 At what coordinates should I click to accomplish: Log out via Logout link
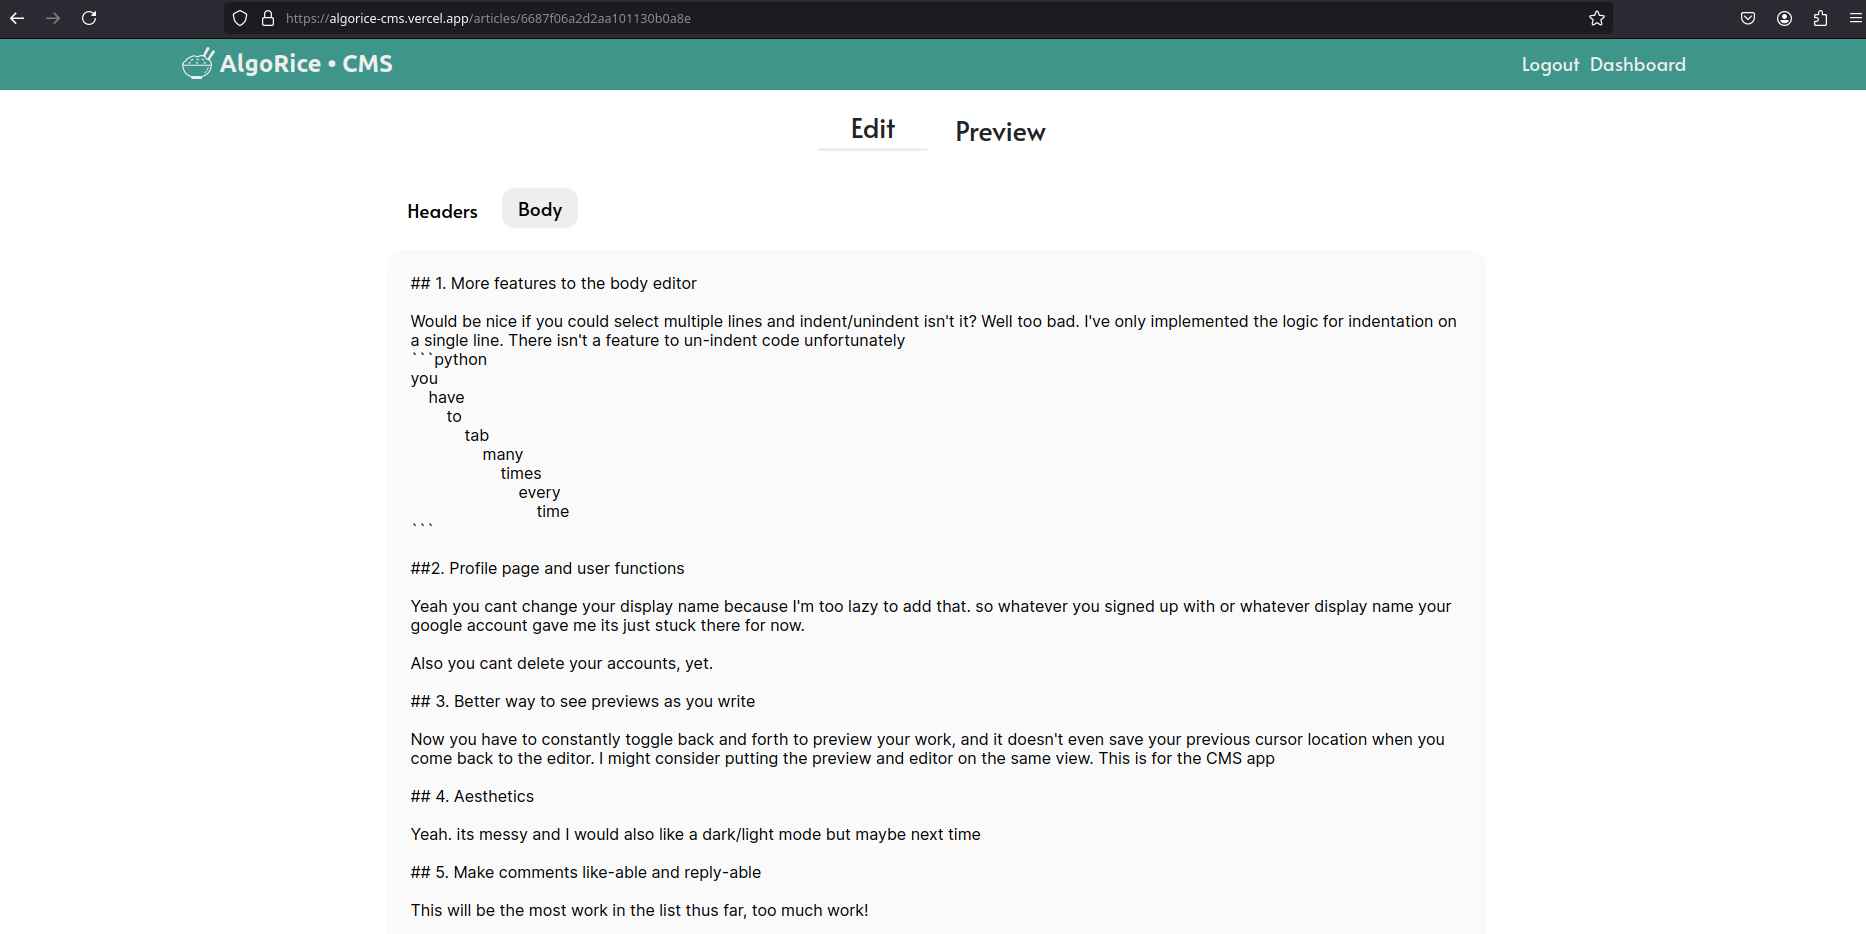coord(1550,65)
